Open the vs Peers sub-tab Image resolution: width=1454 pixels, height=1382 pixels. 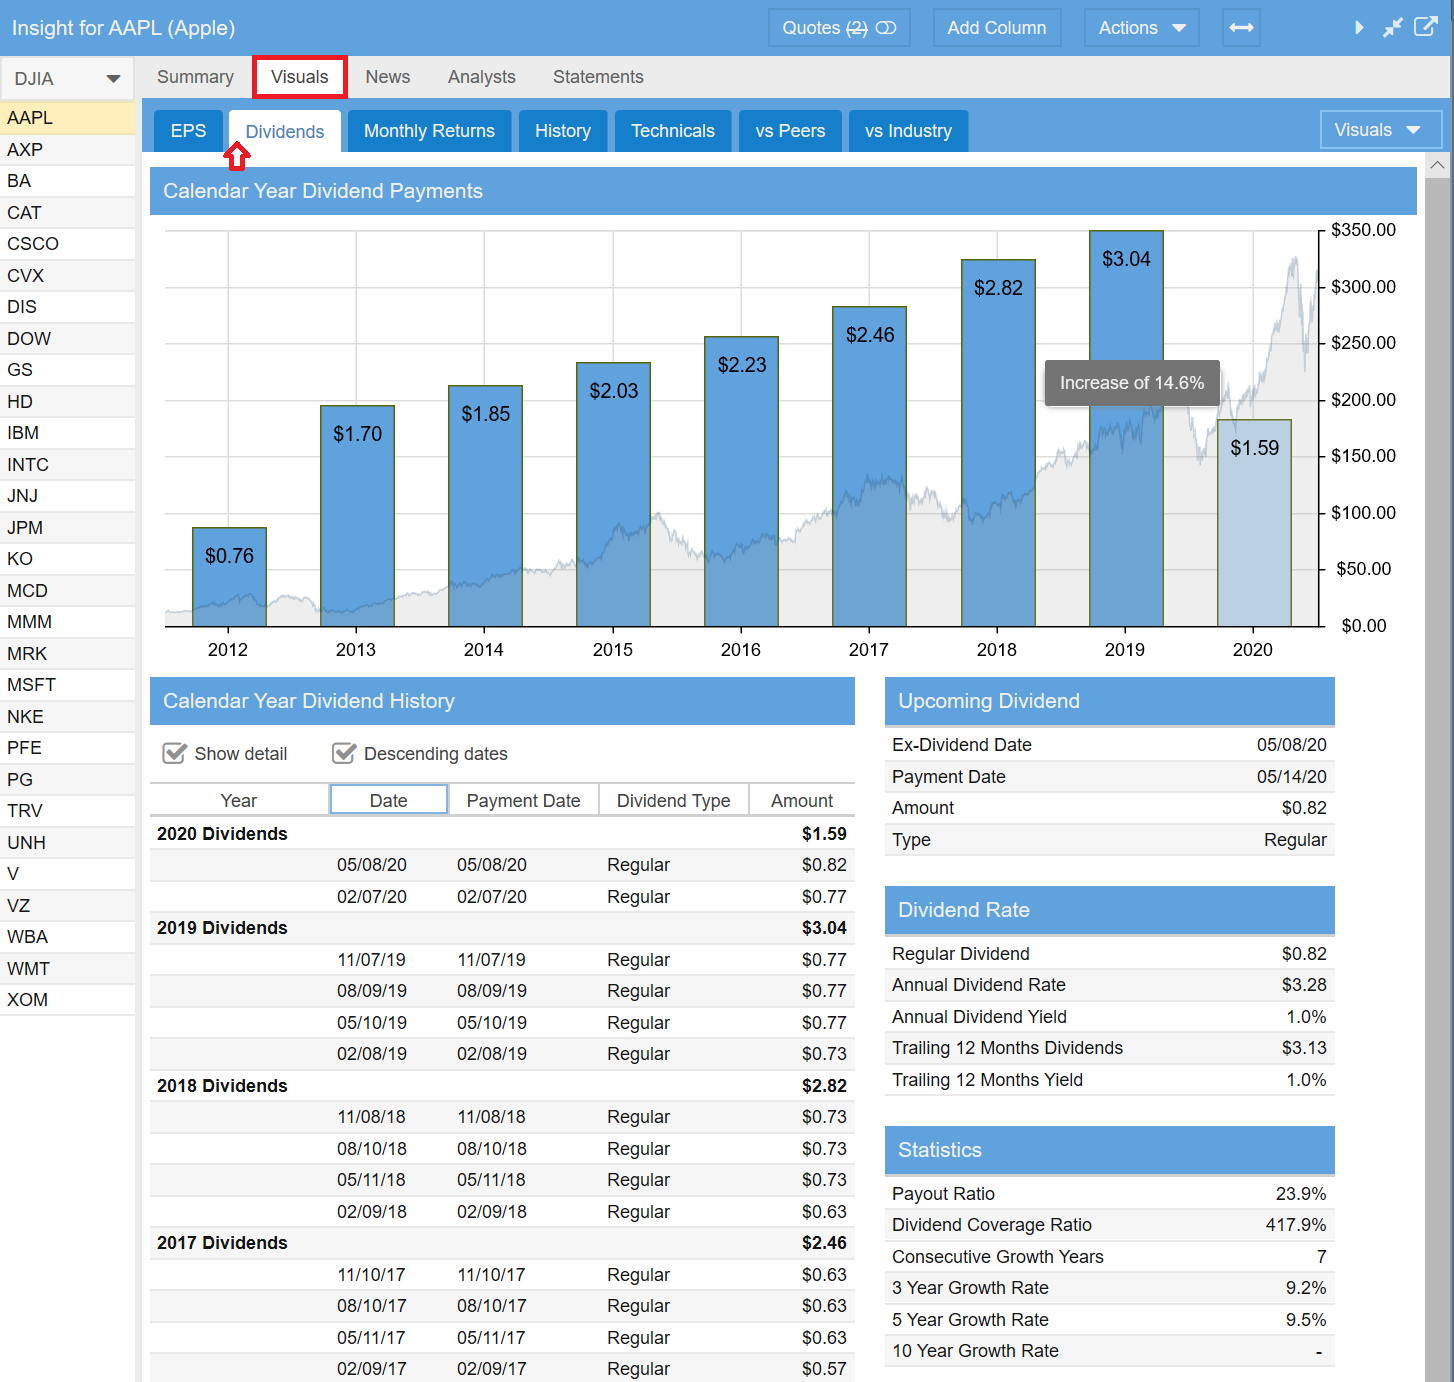coord(790,131)
